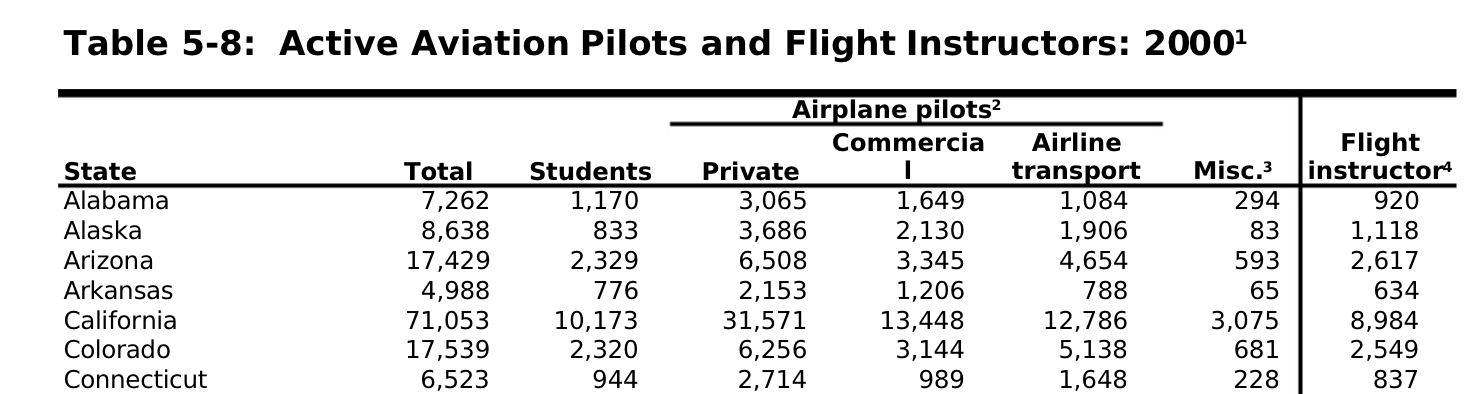Select the Misc. column header

(x=1233, y=172)
